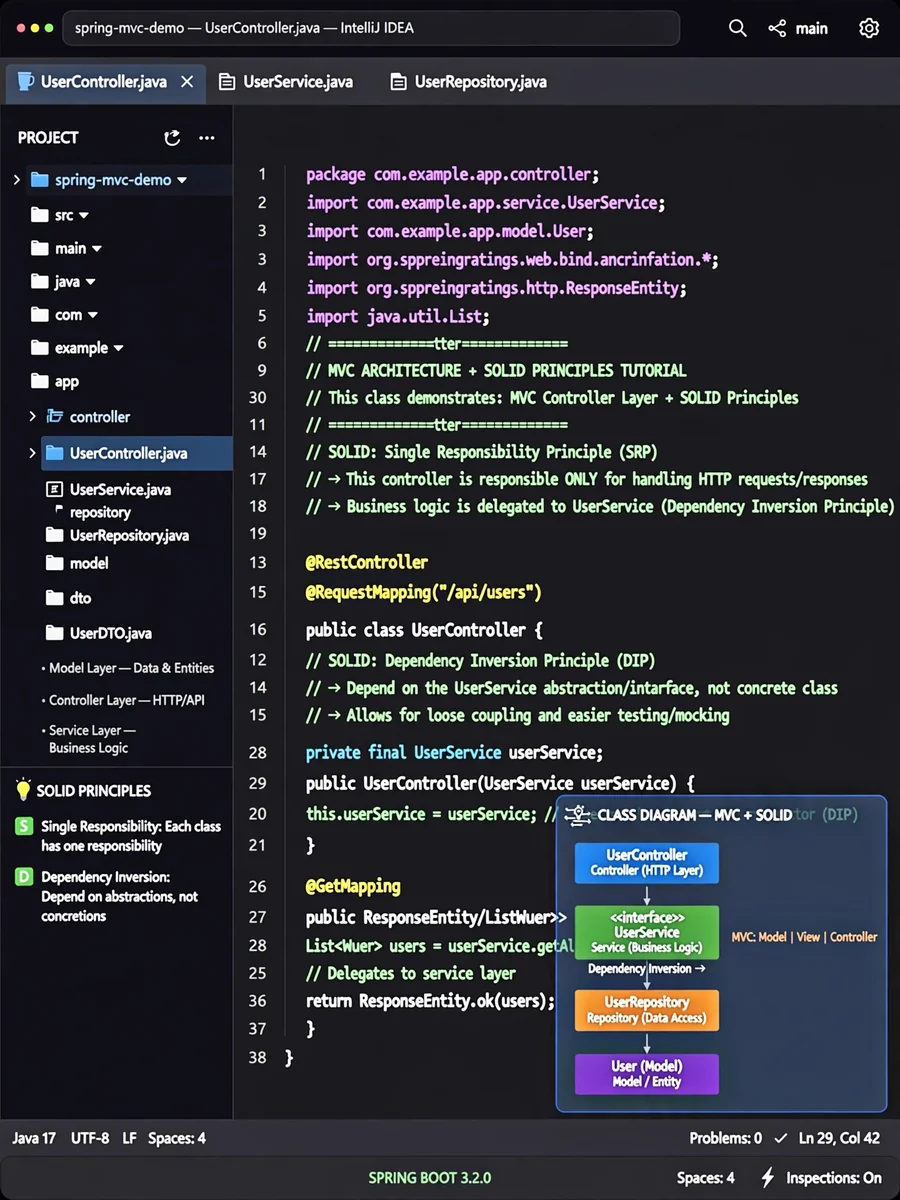Select the User (Model) box in diagram

(x=646, y=1074)
